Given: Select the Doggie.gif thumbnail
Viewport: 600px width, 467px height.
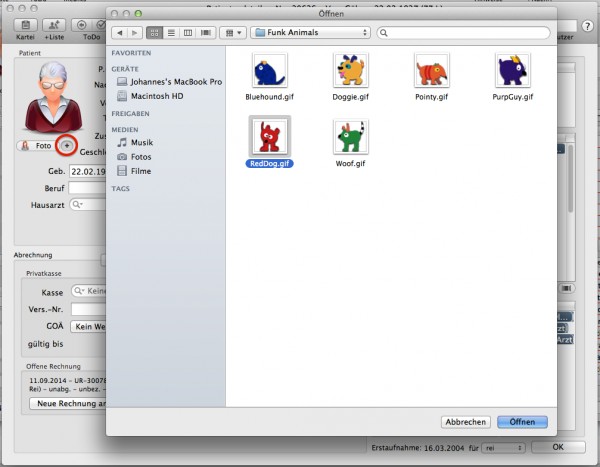Looking at the screenshot, I should click(351, 70).
